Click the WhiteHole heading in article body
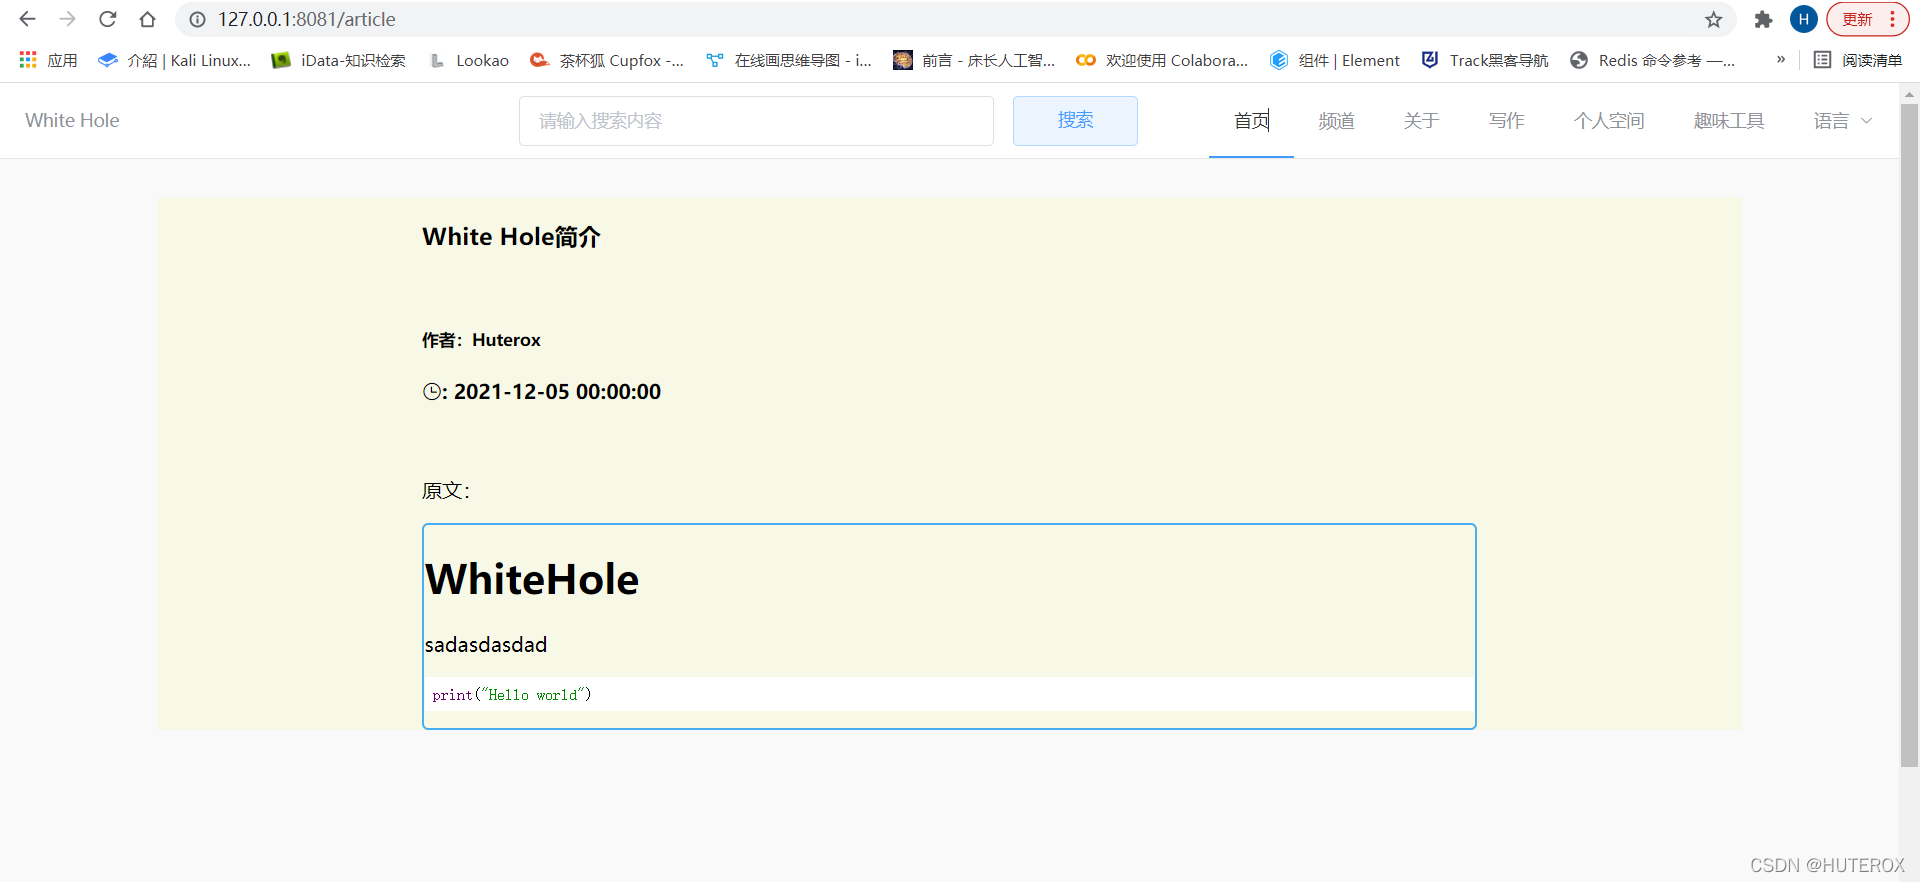Viewport: 1920px width, 882px height. pyautogui.click(x=532, y=579)
